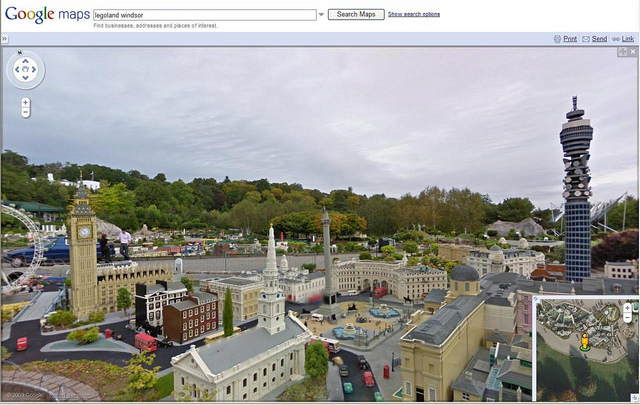Click the yellow Pegman on the mini map
Viewport: 640px width, 405px height.
coord(585,343)
